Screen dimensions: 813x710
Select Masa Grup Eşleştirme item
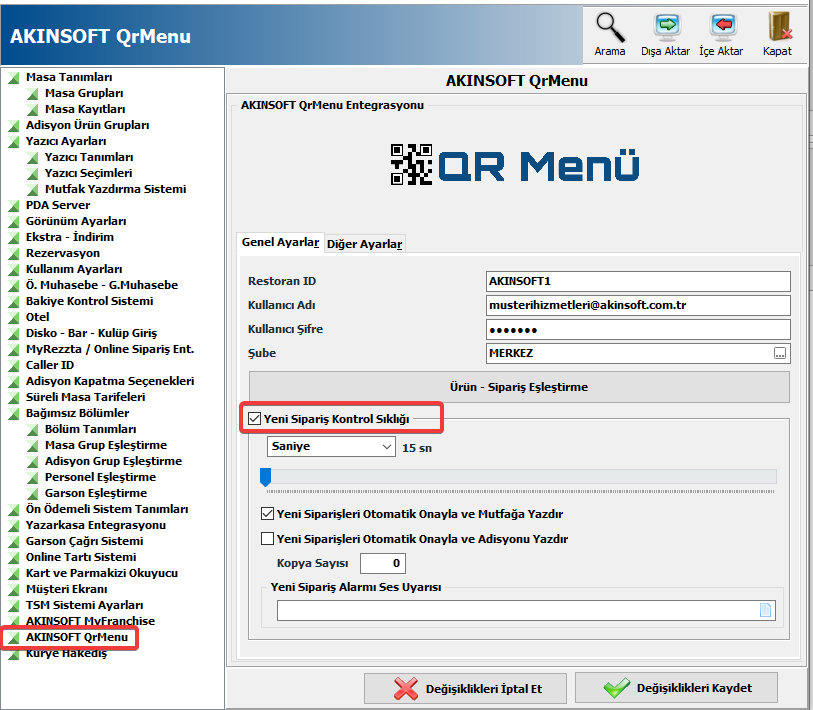[106, 446]
